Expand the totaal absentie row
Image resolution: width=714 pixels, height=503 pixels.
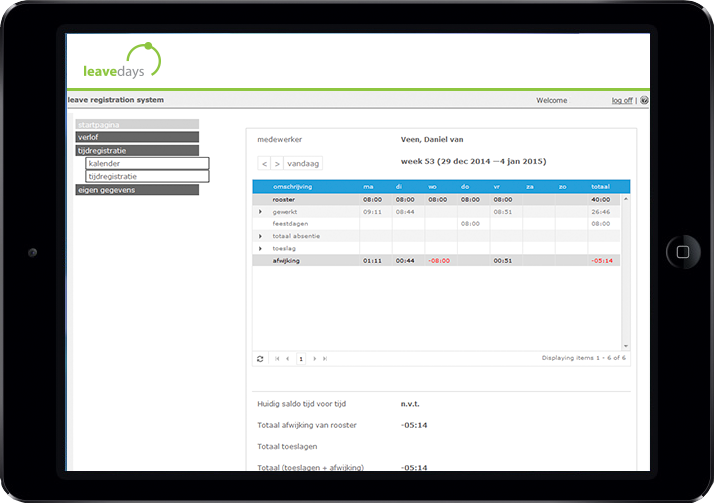click(x=260, y=236)
